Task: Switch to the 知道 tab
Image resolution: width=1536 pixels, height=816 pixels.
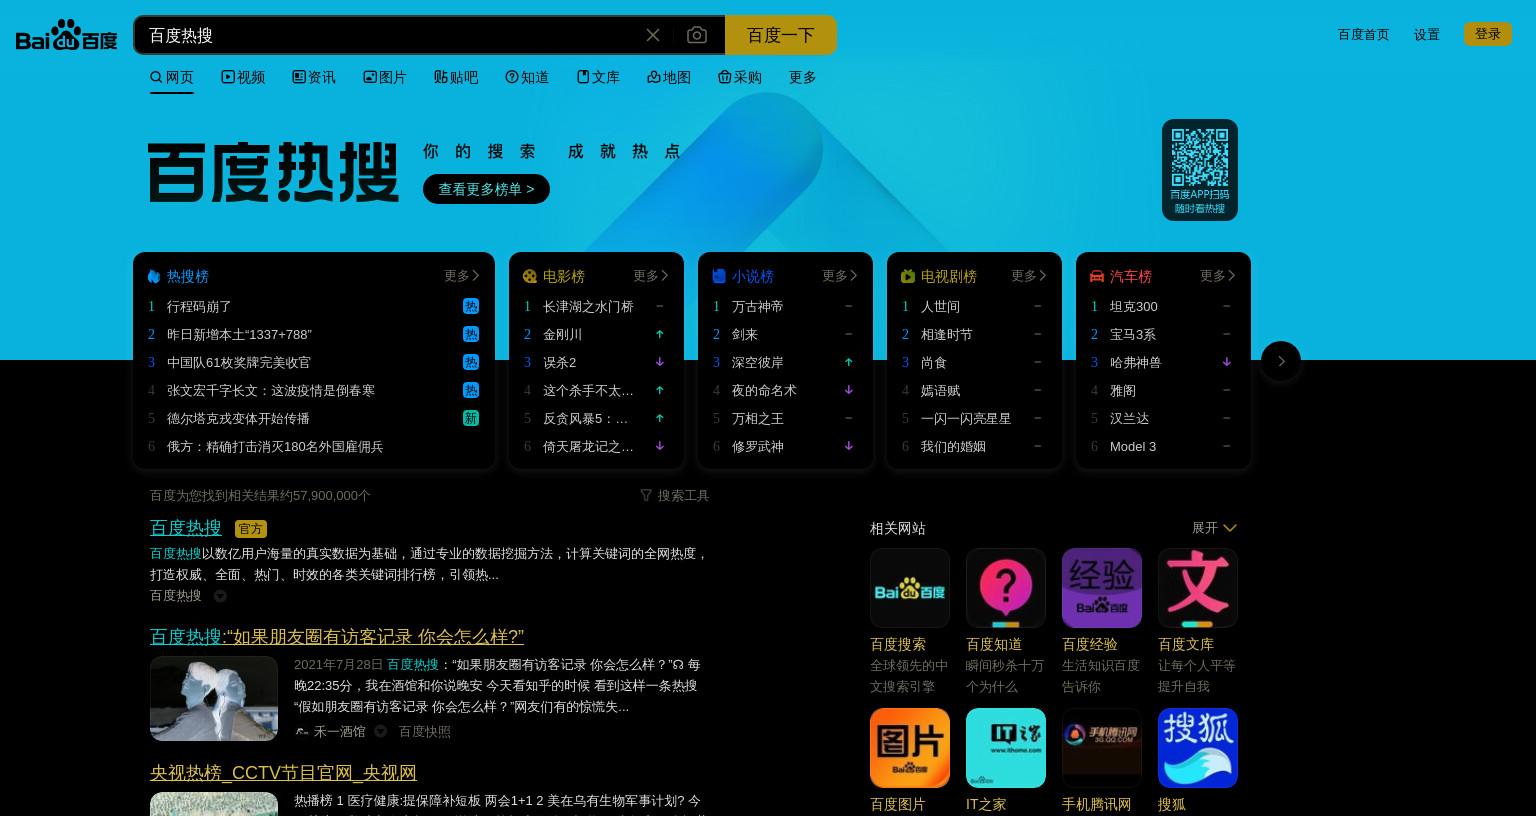Action: pos(527,77)
